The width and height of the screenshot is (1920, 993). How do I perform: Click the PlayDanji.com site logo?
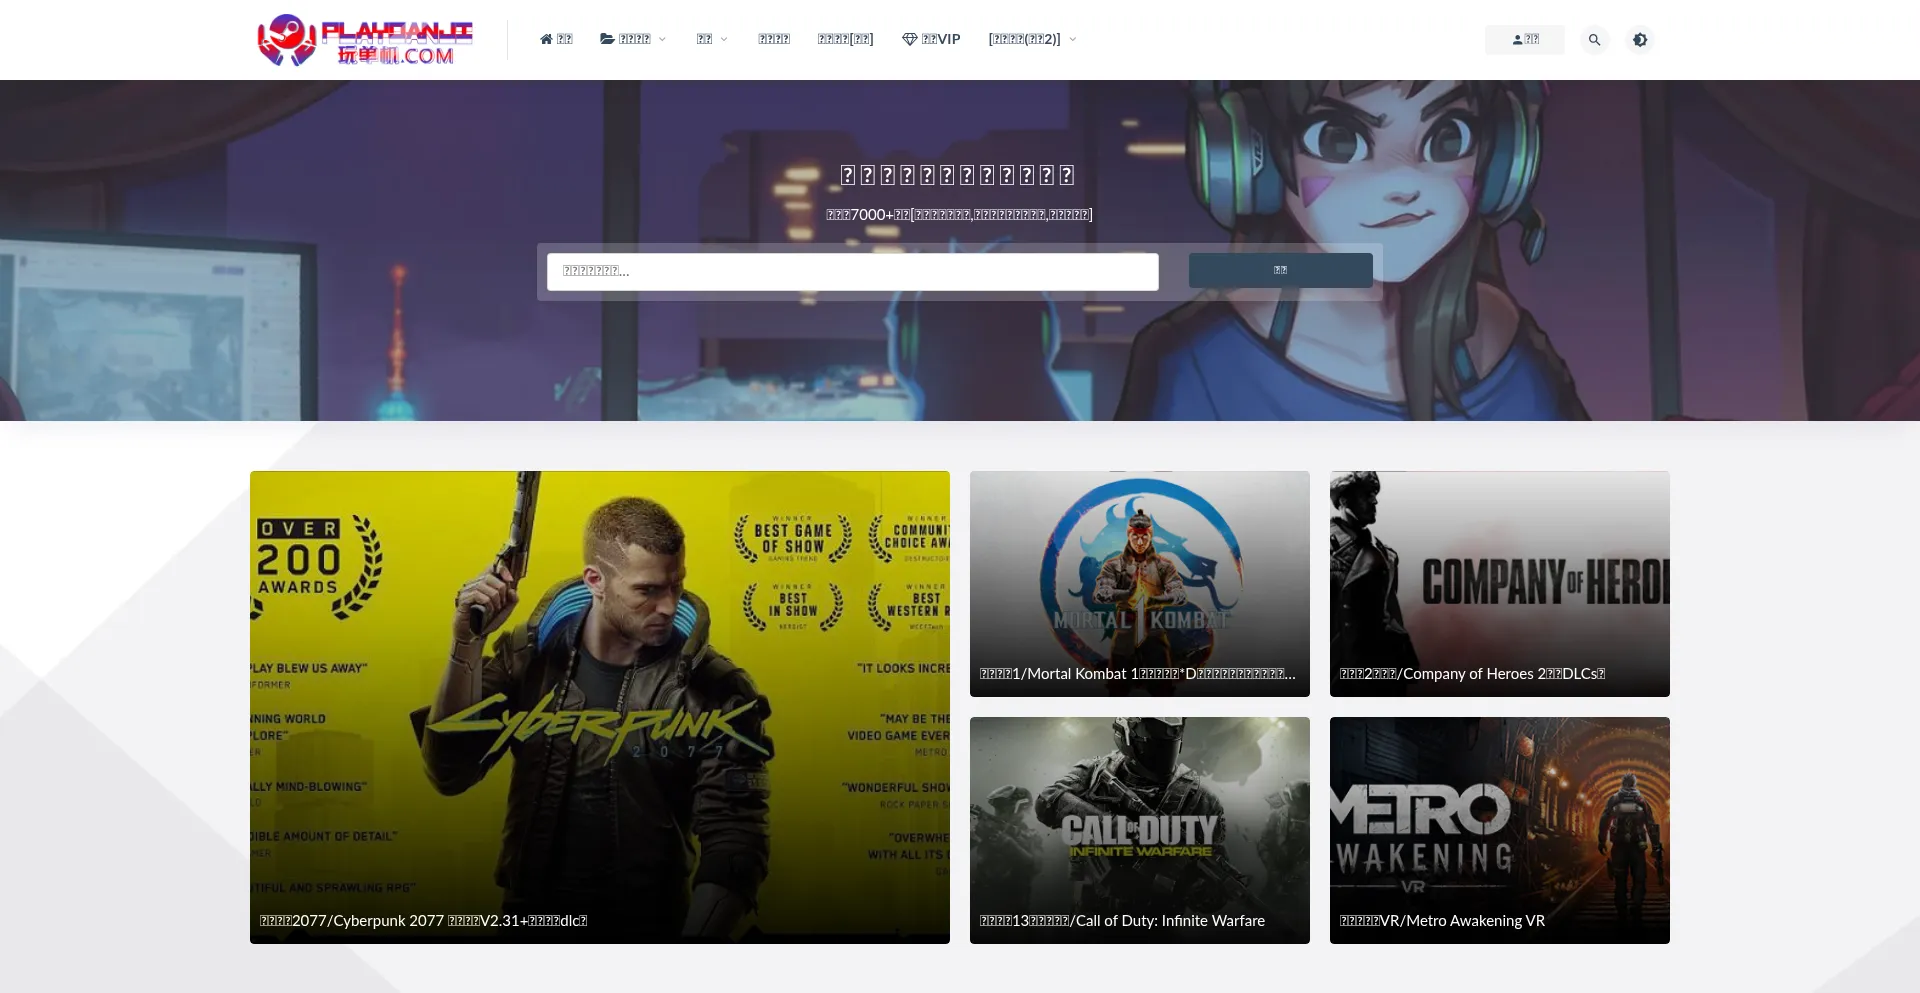pos(365,40)
